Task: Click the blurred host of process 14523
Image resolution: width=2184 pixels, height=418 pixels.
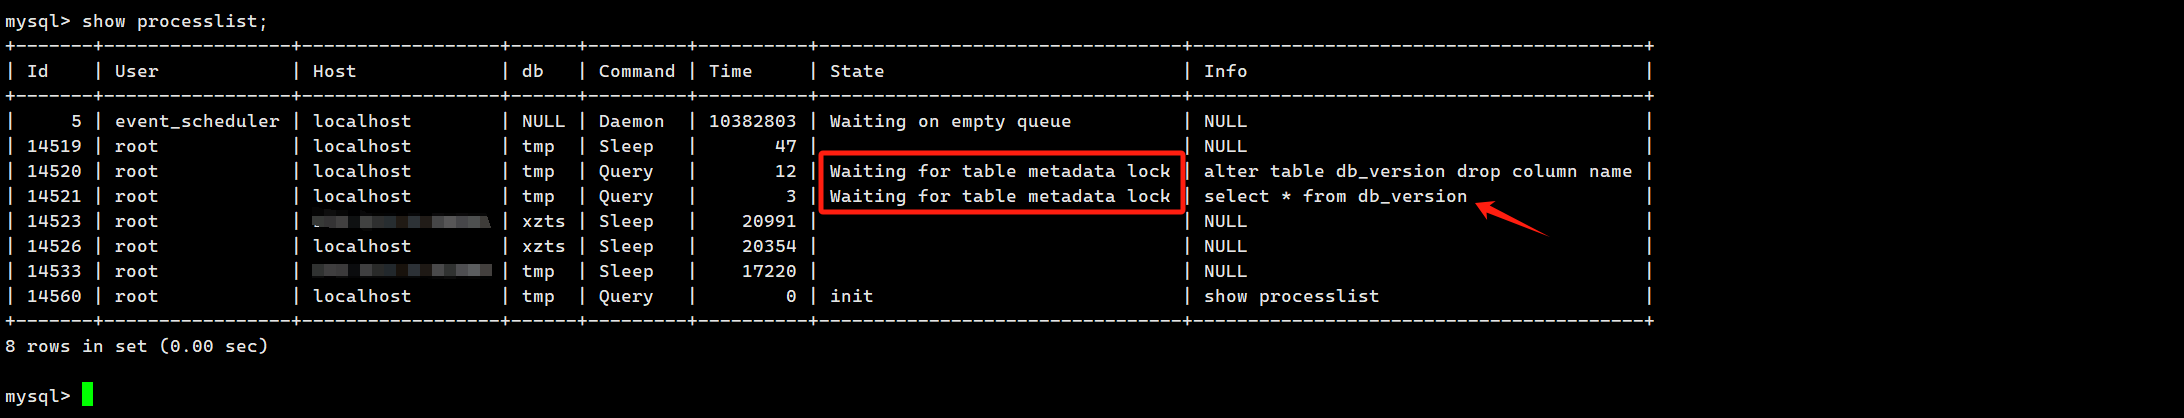Action: pyautogui.click(x=402, y=221)
